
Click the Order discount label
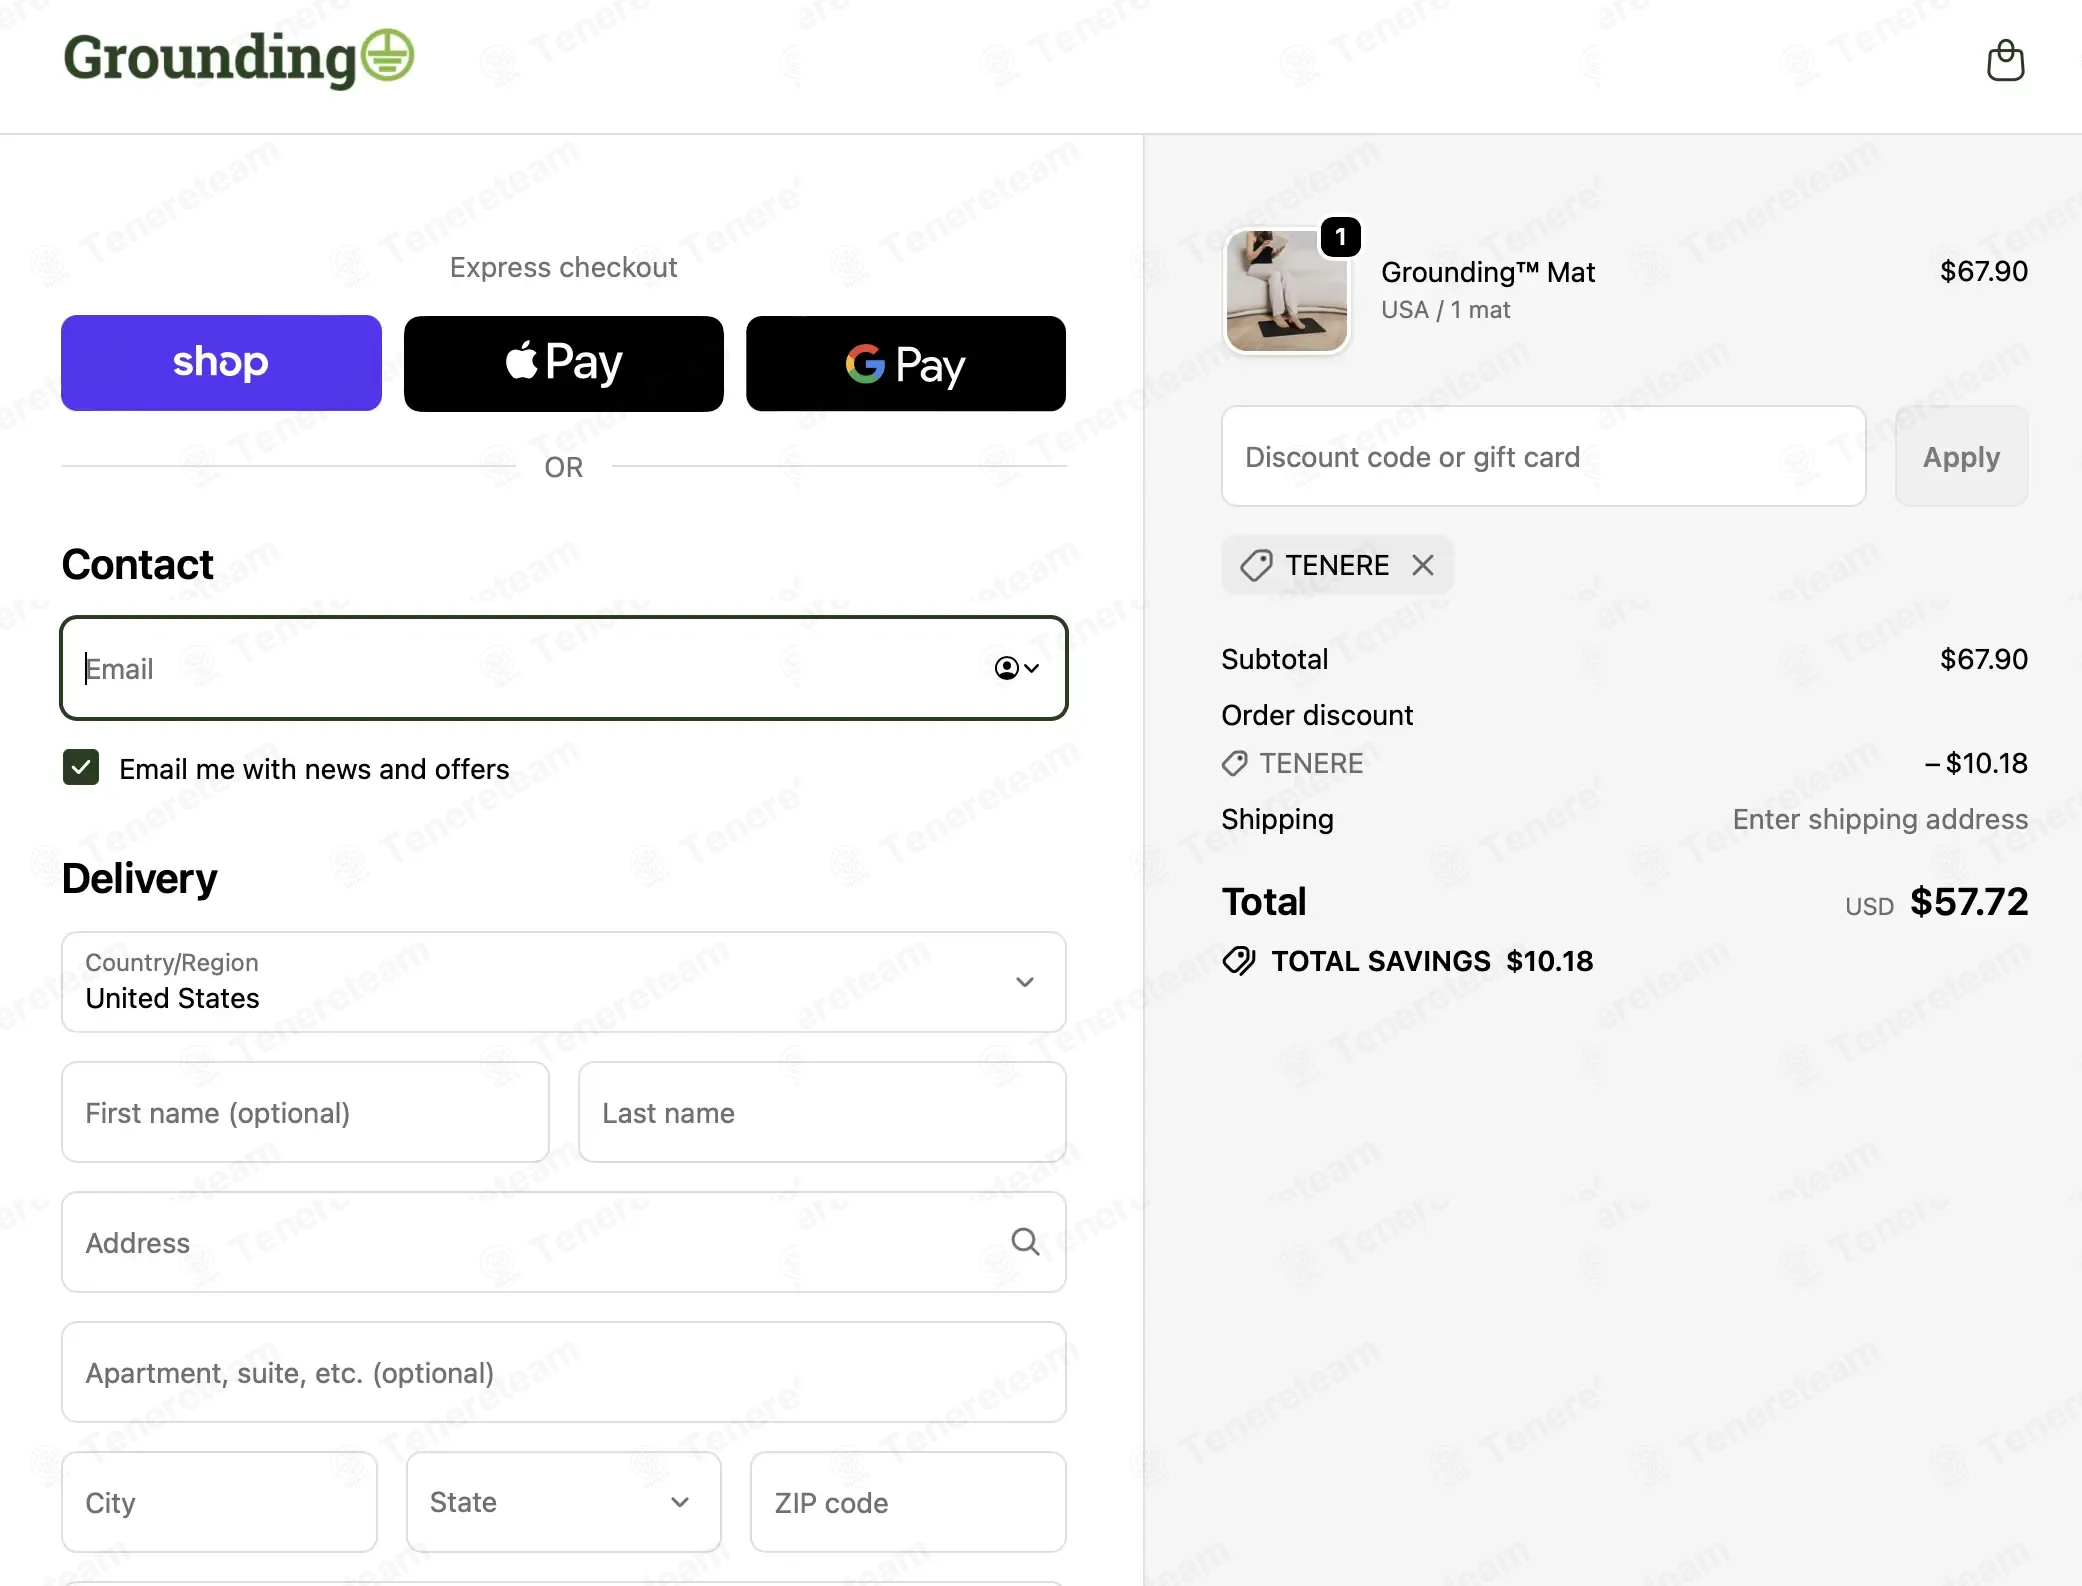[x=1317, y=715]
